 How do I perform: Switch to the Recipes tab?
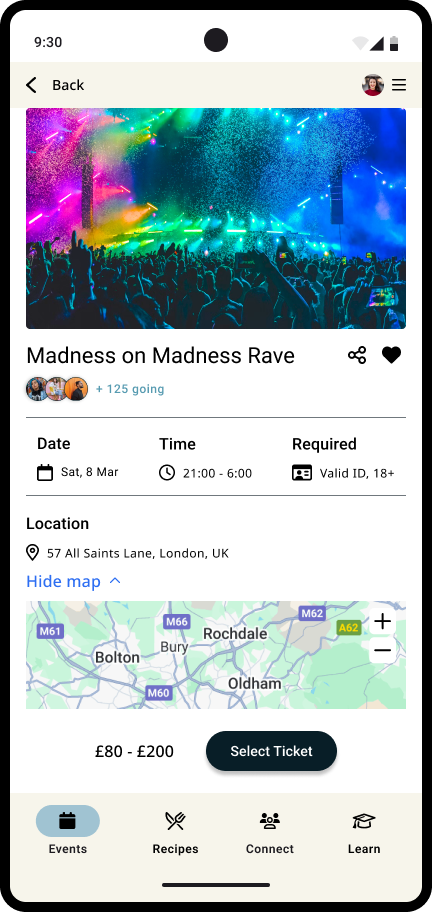click(x=175, y=830)
